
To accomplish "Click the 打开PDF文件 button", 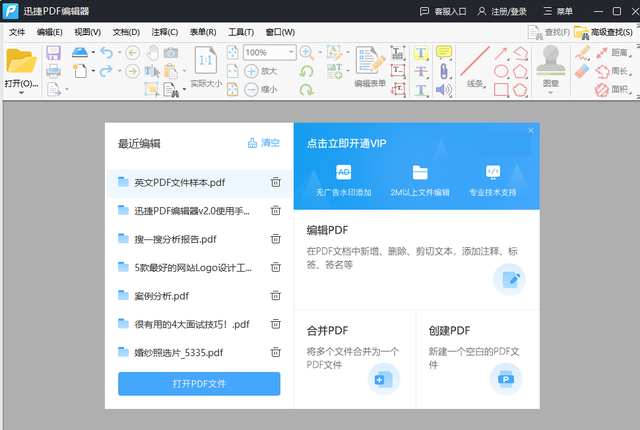I will click(x=199, y=383).
